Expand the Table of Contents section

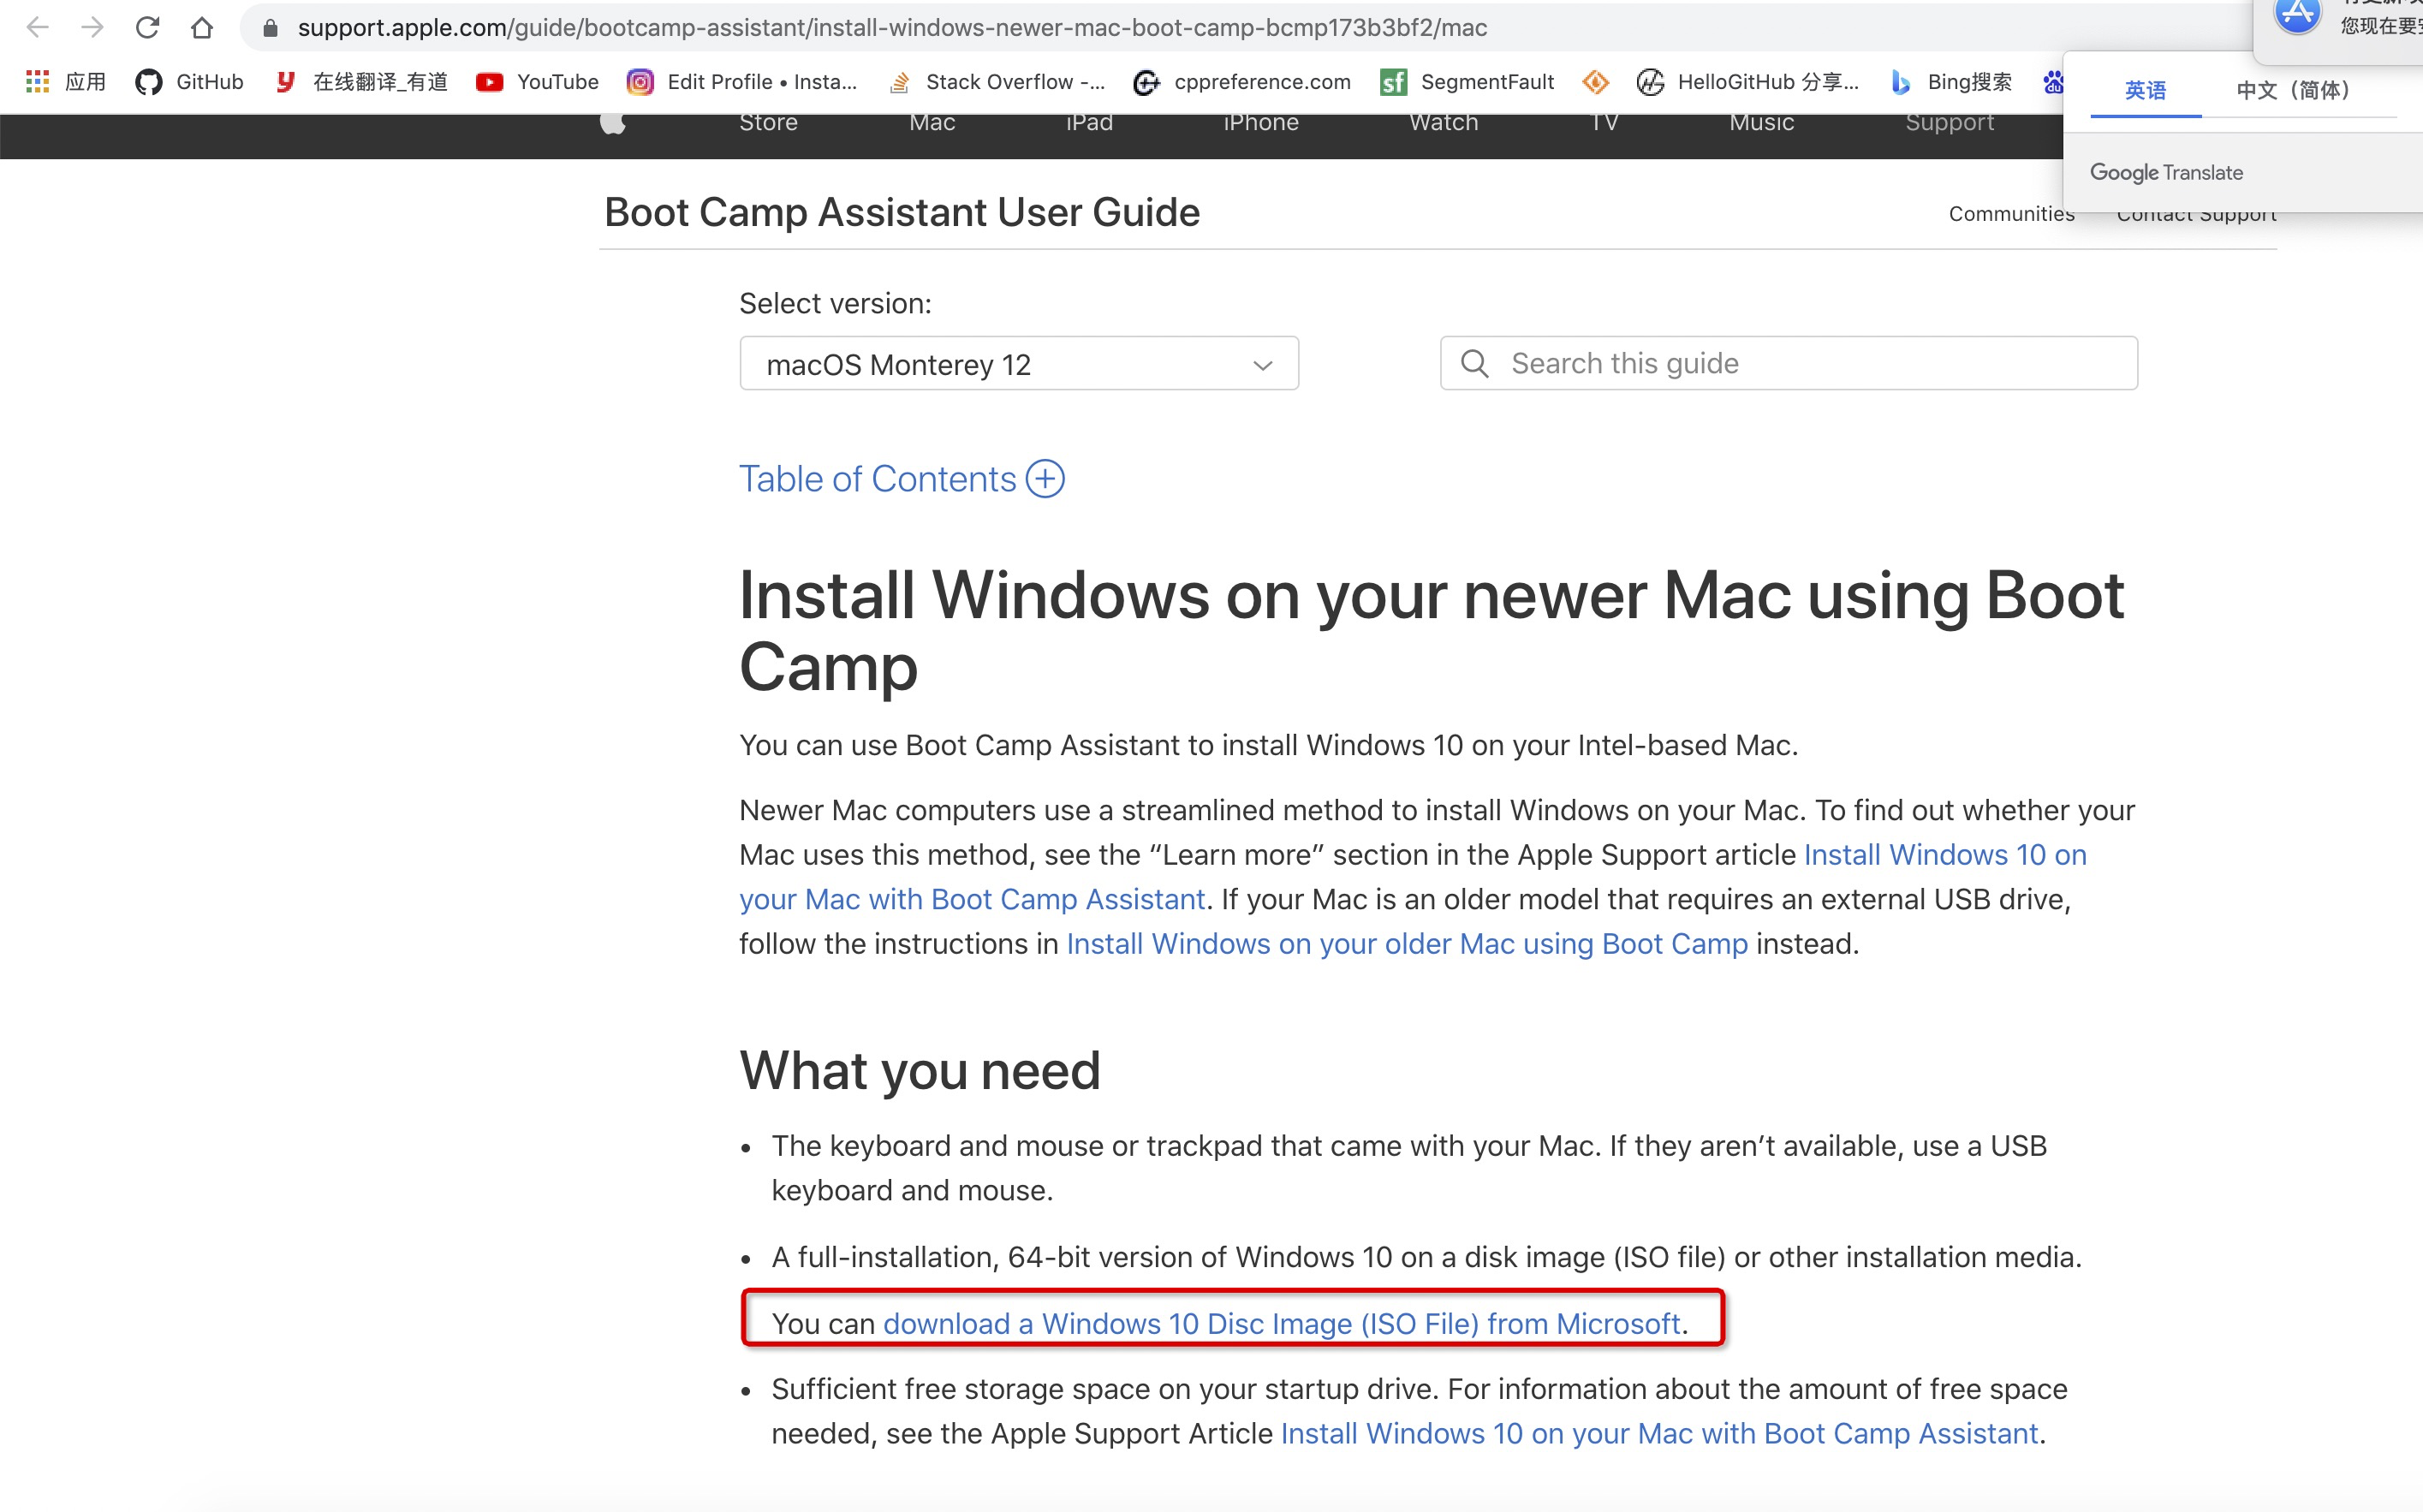pyautogui.click(x=1045, y=477)
